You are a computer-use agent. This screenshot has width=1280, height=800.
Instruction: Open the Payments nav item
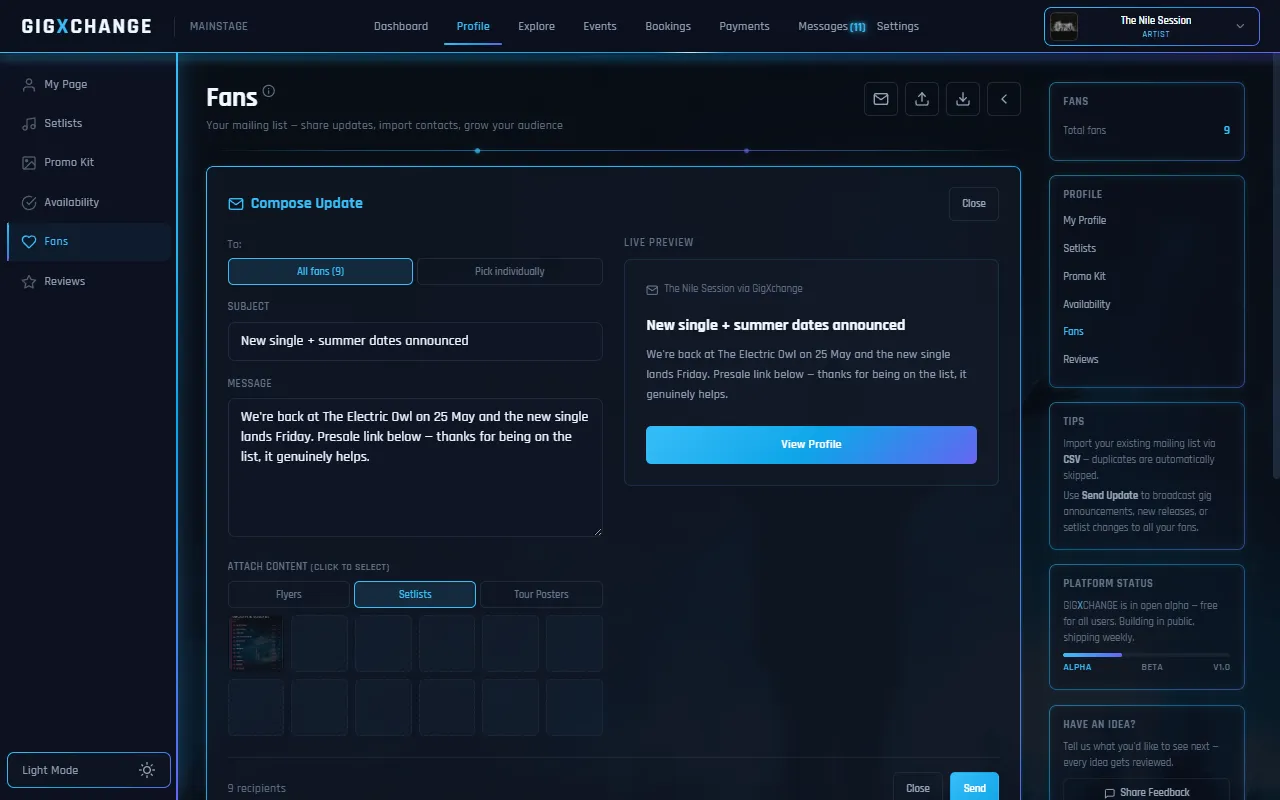pos(744,26)
